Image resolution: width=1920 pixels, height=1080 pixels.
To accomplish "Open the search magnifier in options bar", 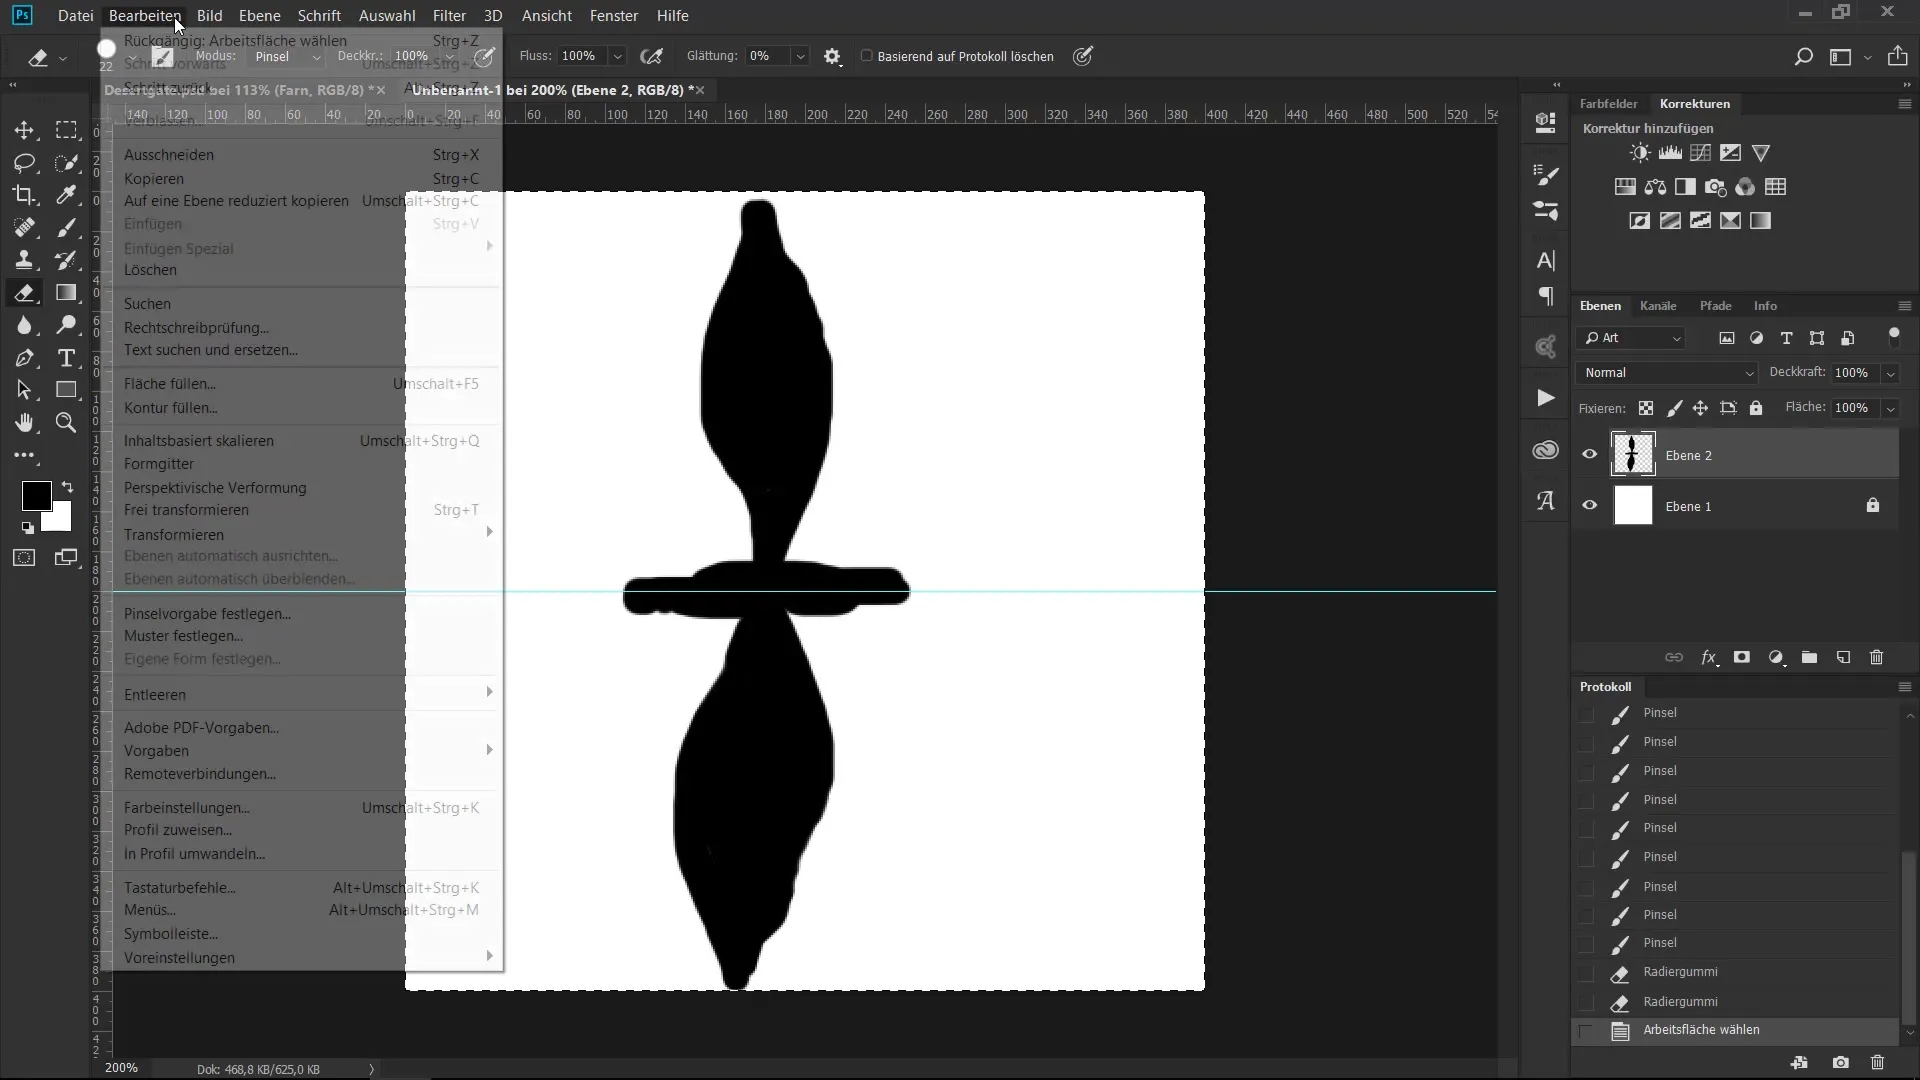I will (1803, 57).
